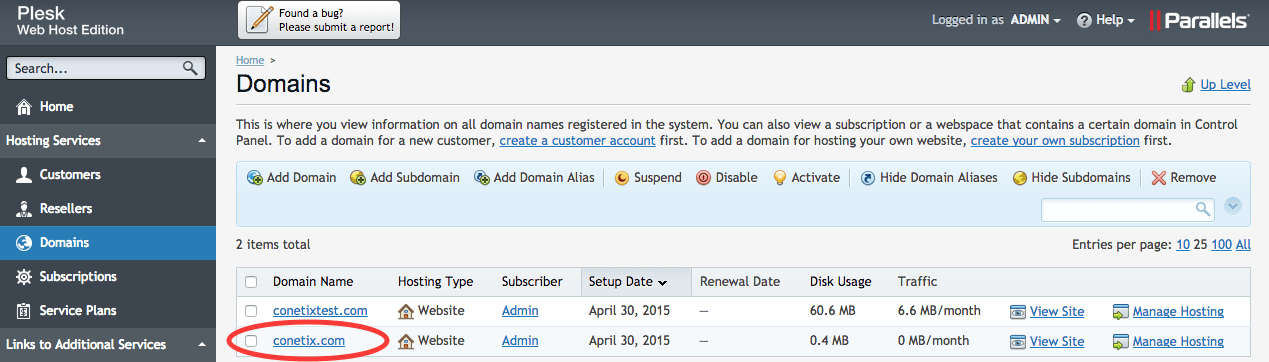The image size is (1269, 362).
Task: Click the Customers person icon
Action: (x=24, y=175)
